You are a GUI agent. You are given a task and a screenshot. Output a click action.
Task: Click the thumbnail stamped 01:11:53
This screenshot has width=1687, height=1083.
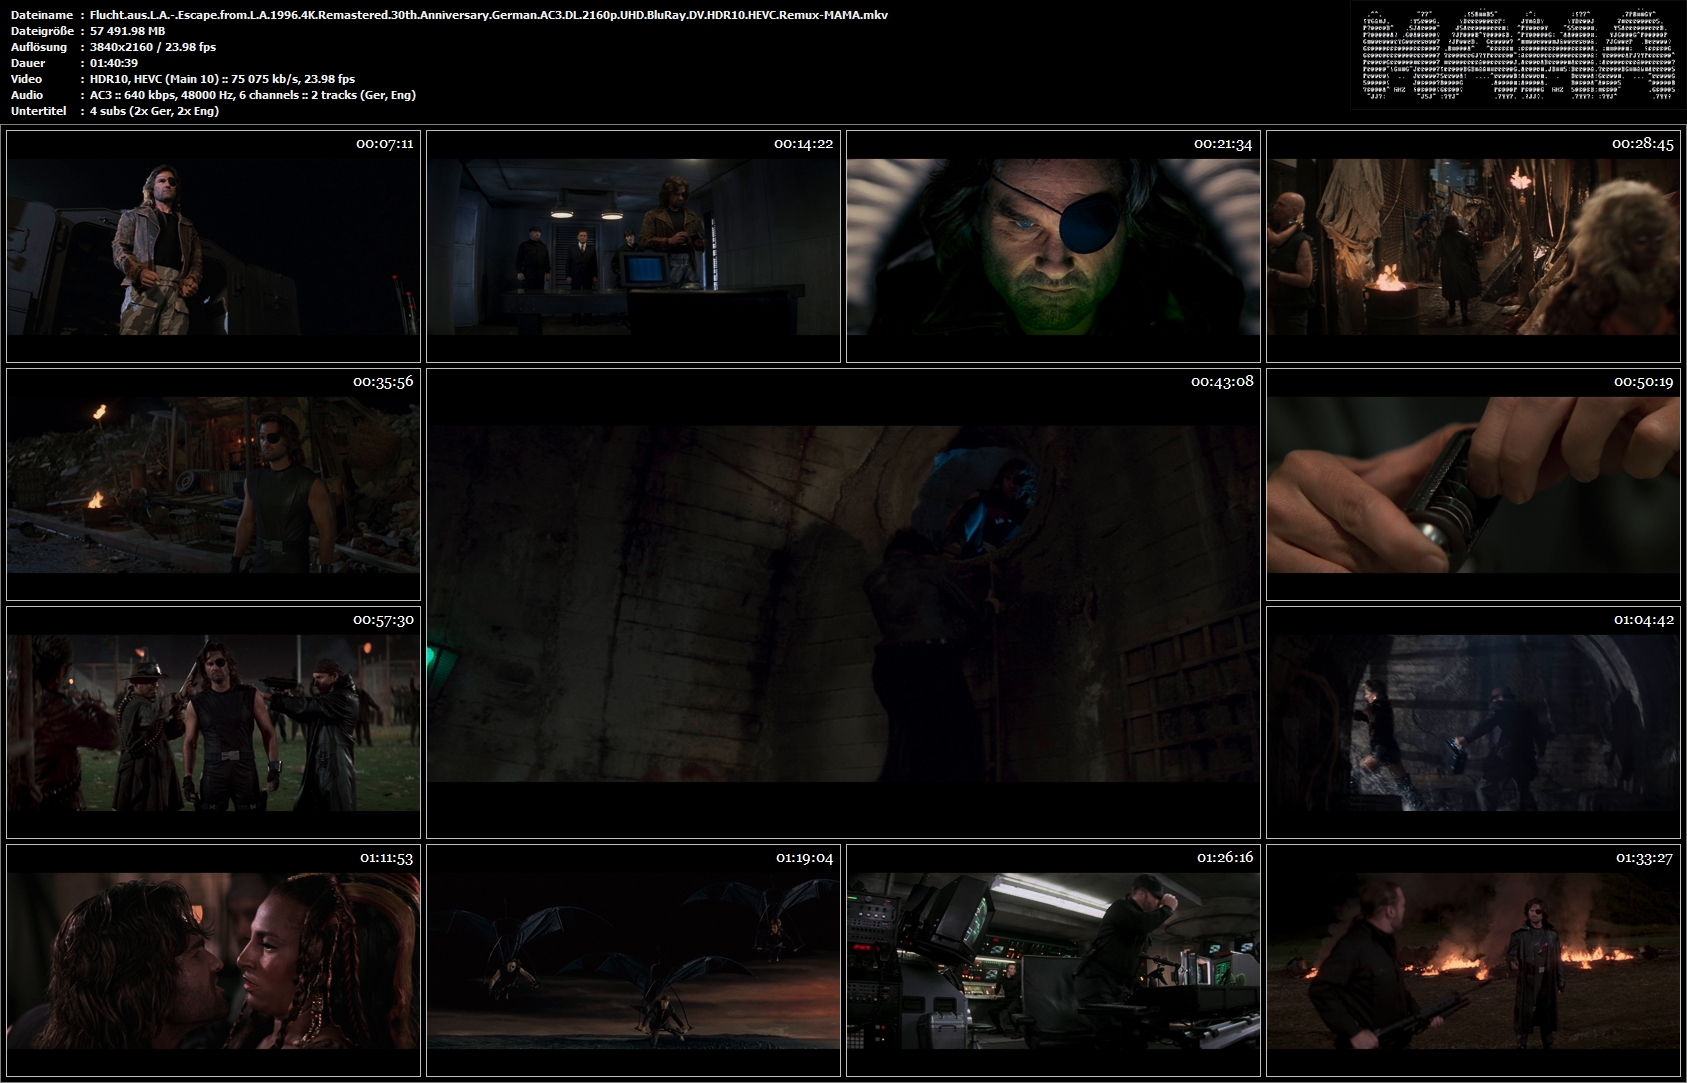(x=213, y=960)
